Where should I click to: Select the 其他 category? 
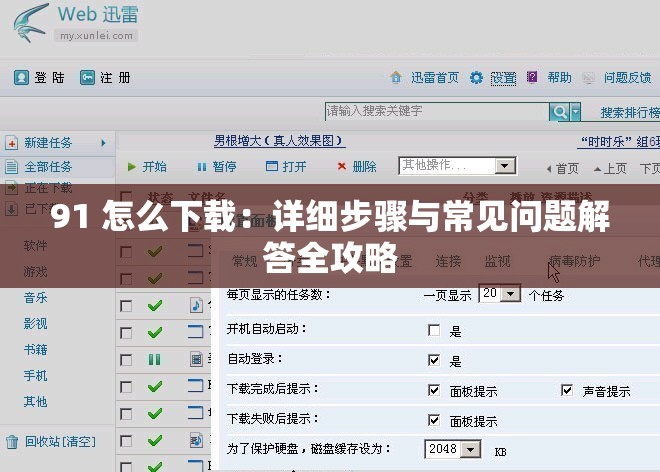pos(35,402)
